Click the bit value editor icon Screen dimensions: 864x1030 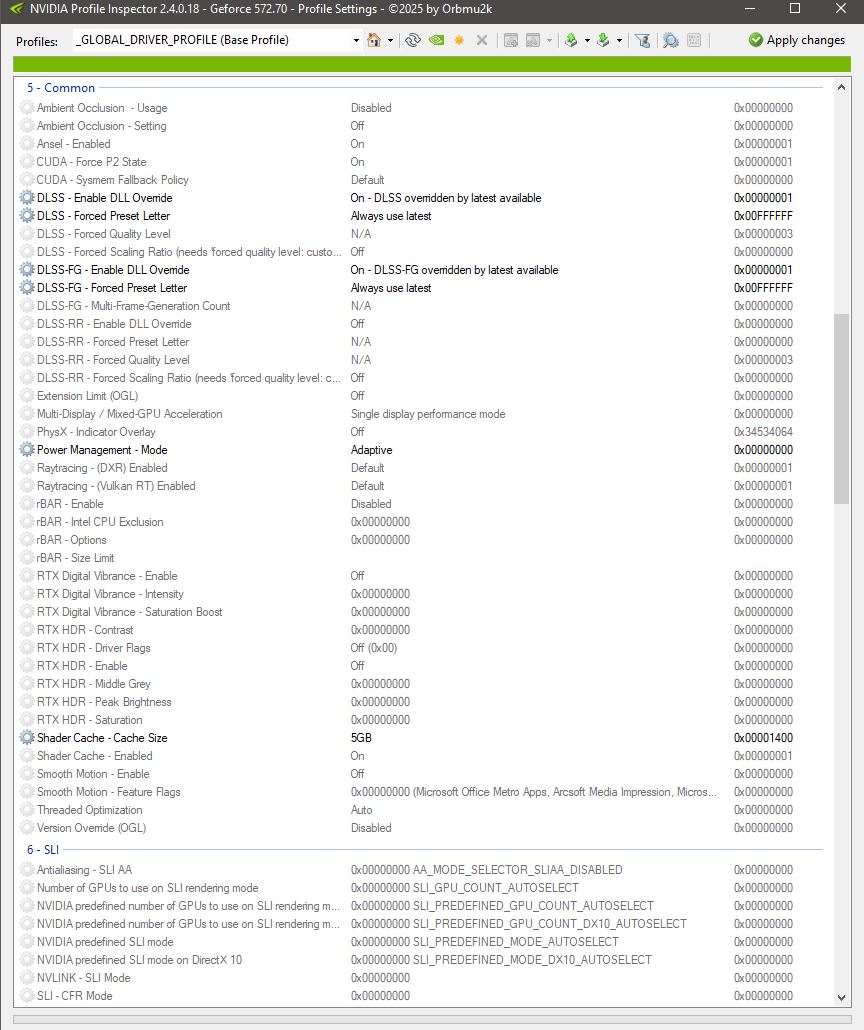pos(694,40)
